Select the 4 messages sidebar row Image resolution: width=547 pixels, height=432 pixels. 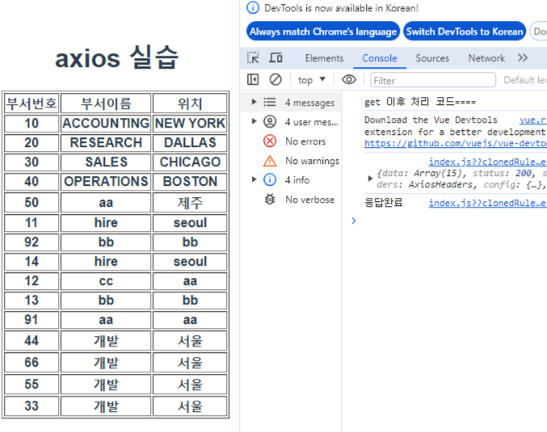coord(291,102)
